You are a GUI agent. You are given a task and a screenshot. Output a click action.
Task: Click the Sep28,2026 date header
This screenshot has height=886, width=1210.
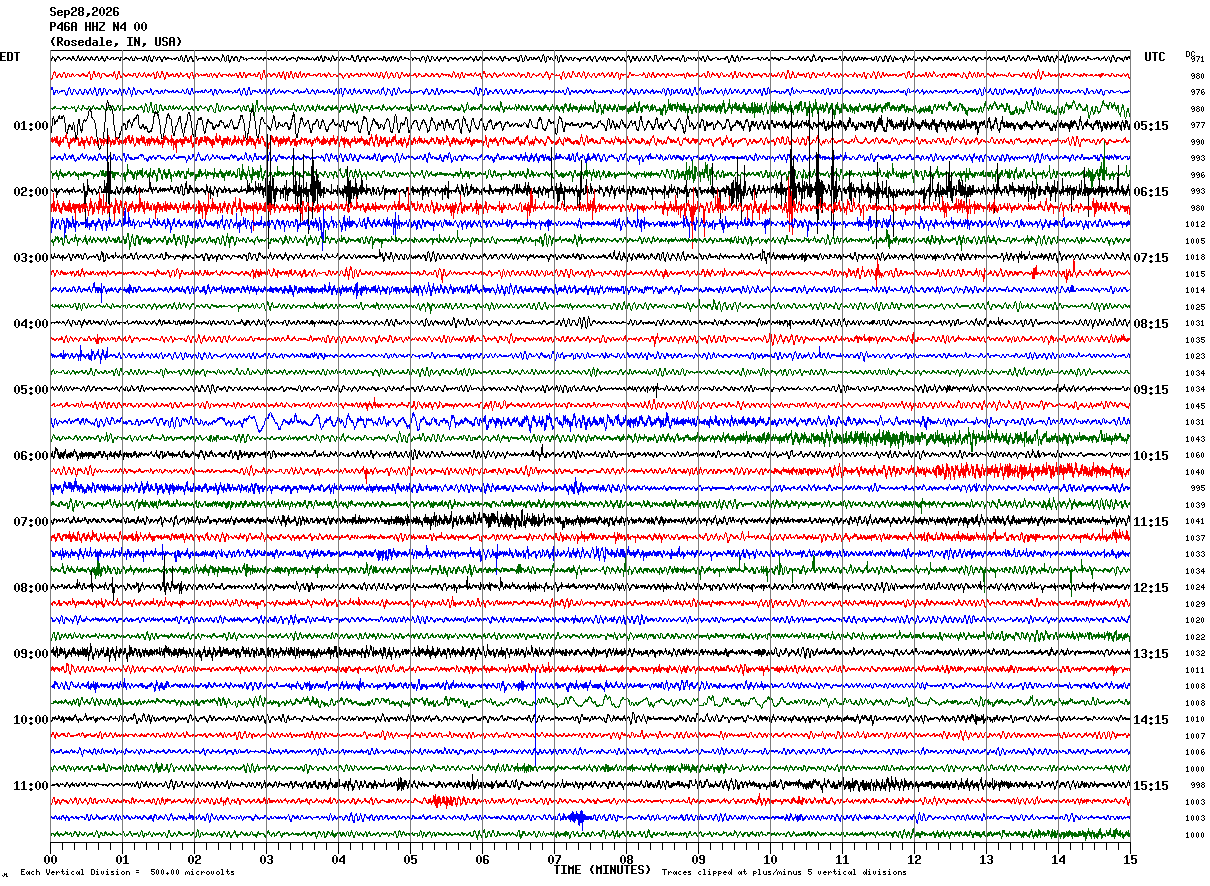pyautogui.click(x=84, y=12)
